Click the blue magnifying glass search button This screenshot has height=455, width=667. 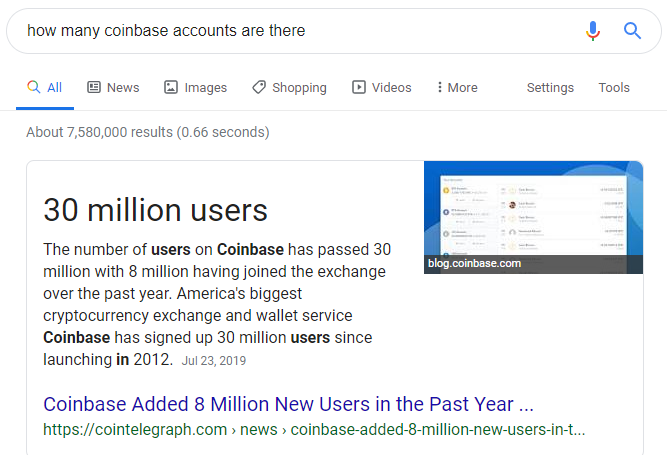(632, 31)
